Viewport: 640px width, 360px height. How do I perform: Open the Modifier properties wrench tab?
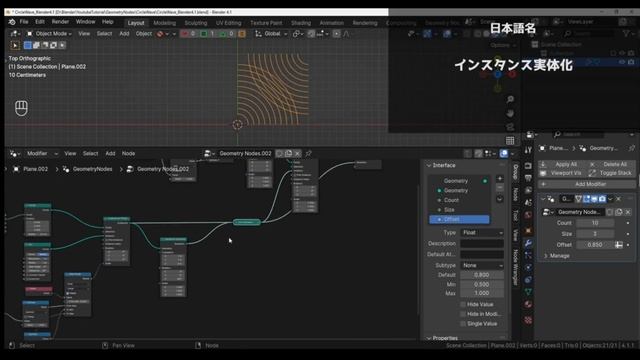(528, 243)
